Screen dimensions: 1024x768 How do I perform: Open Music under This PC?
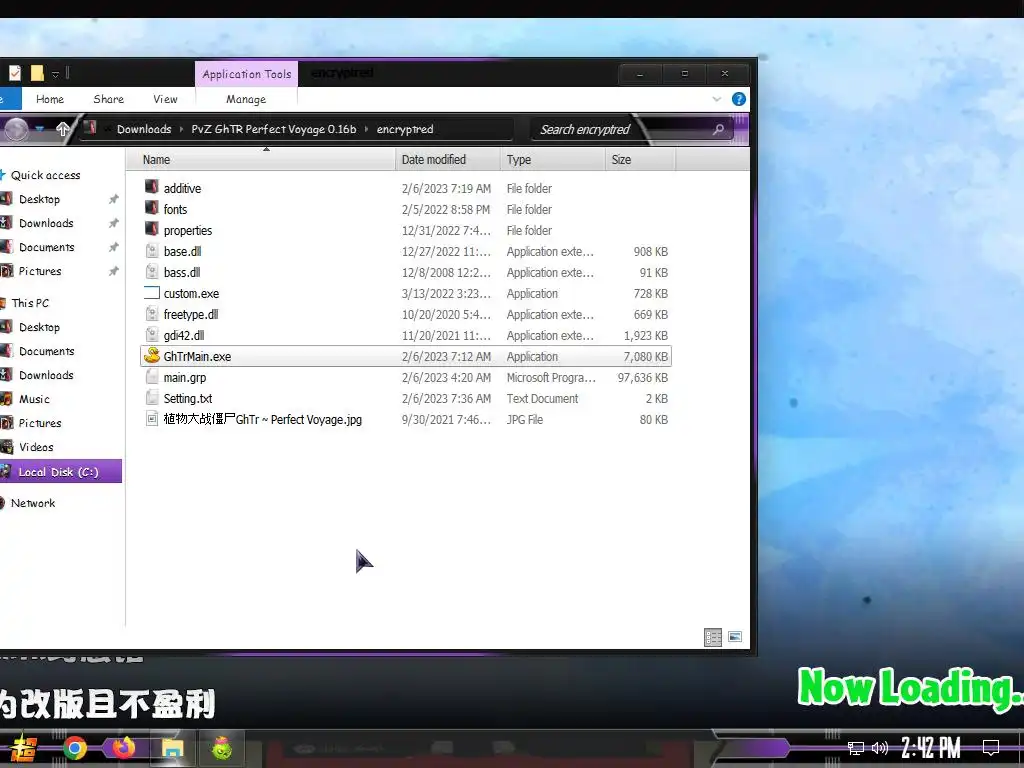34,399
